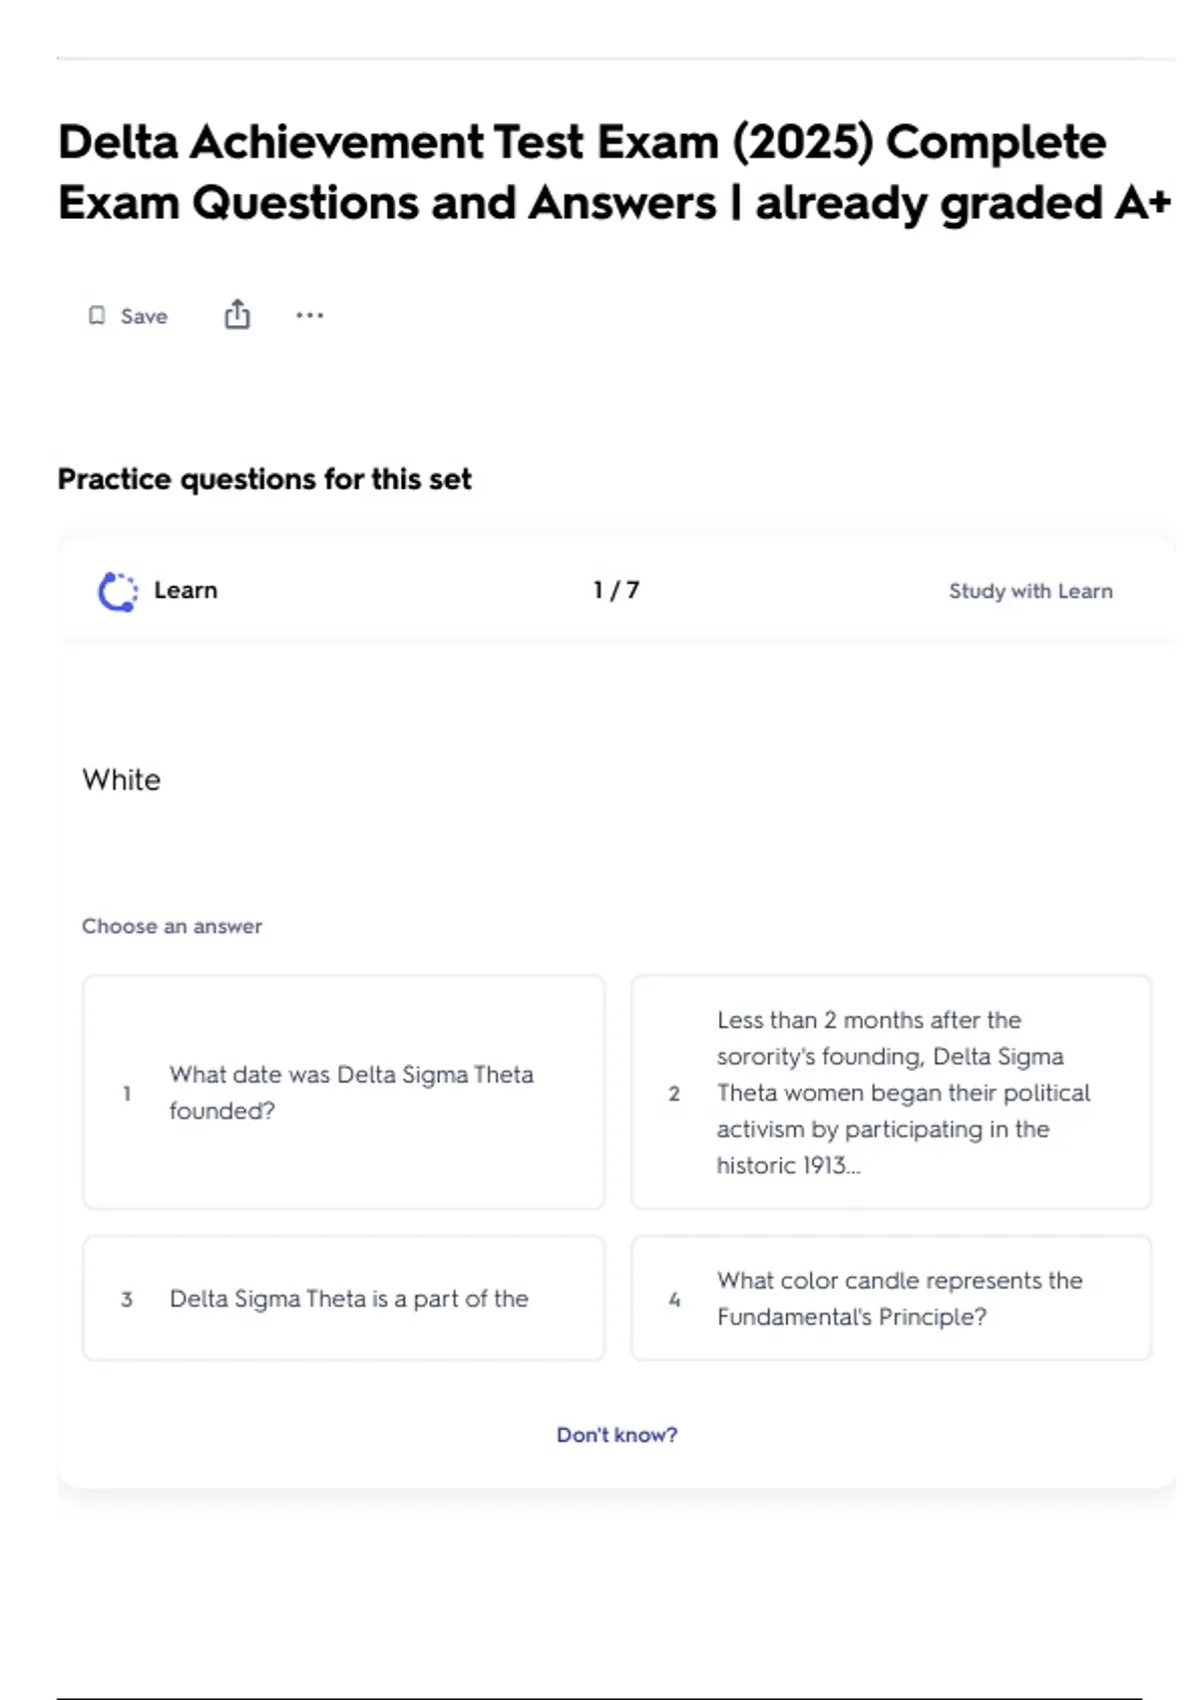Click the number 4 badge on fourth answer

coord(674,1299)
